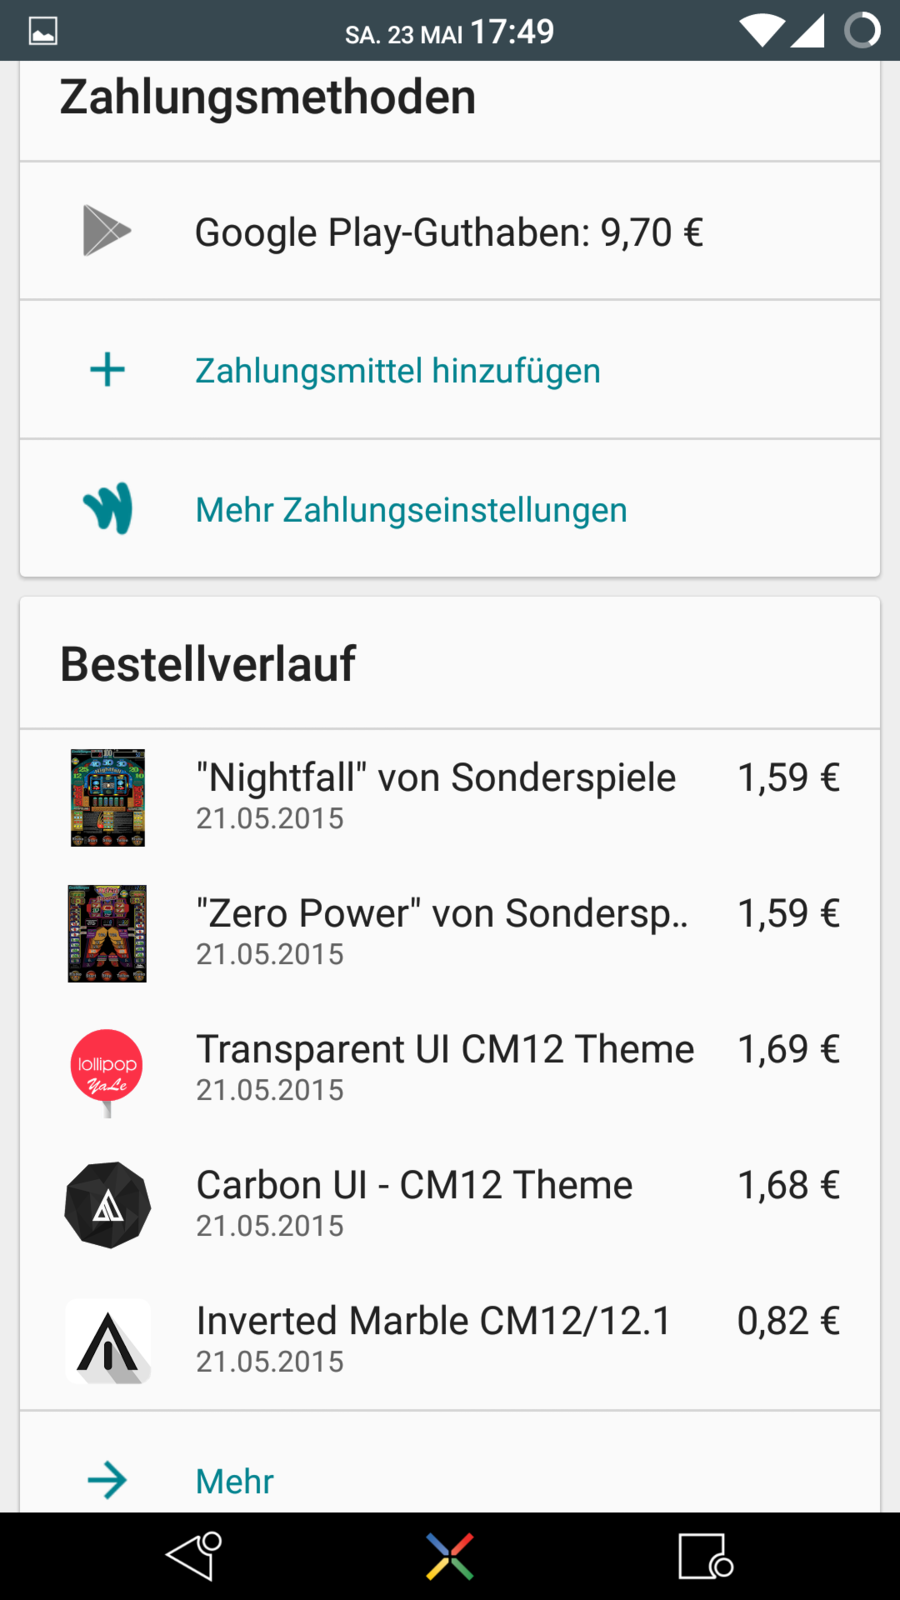Tap the Google Play triangle icon
The width and height of the screenshot is (900, 1600).
(106, 231)
